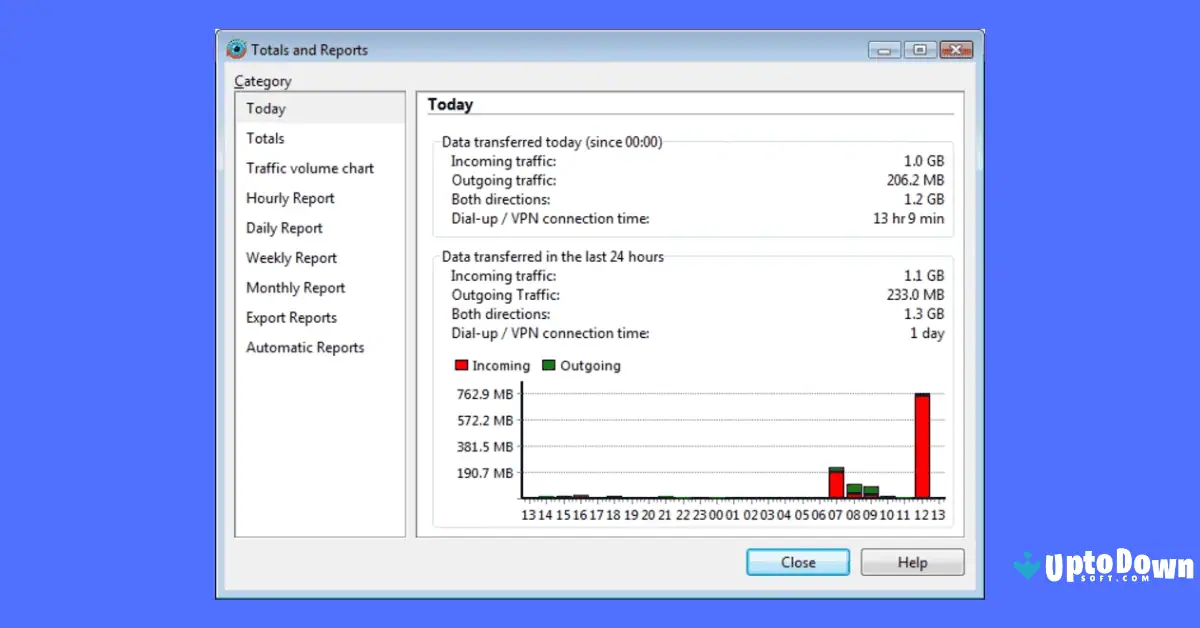Open the Weekly Report
Viewport: 1200px width, 628px height.
pyautogui.click(x=291, y=258)
